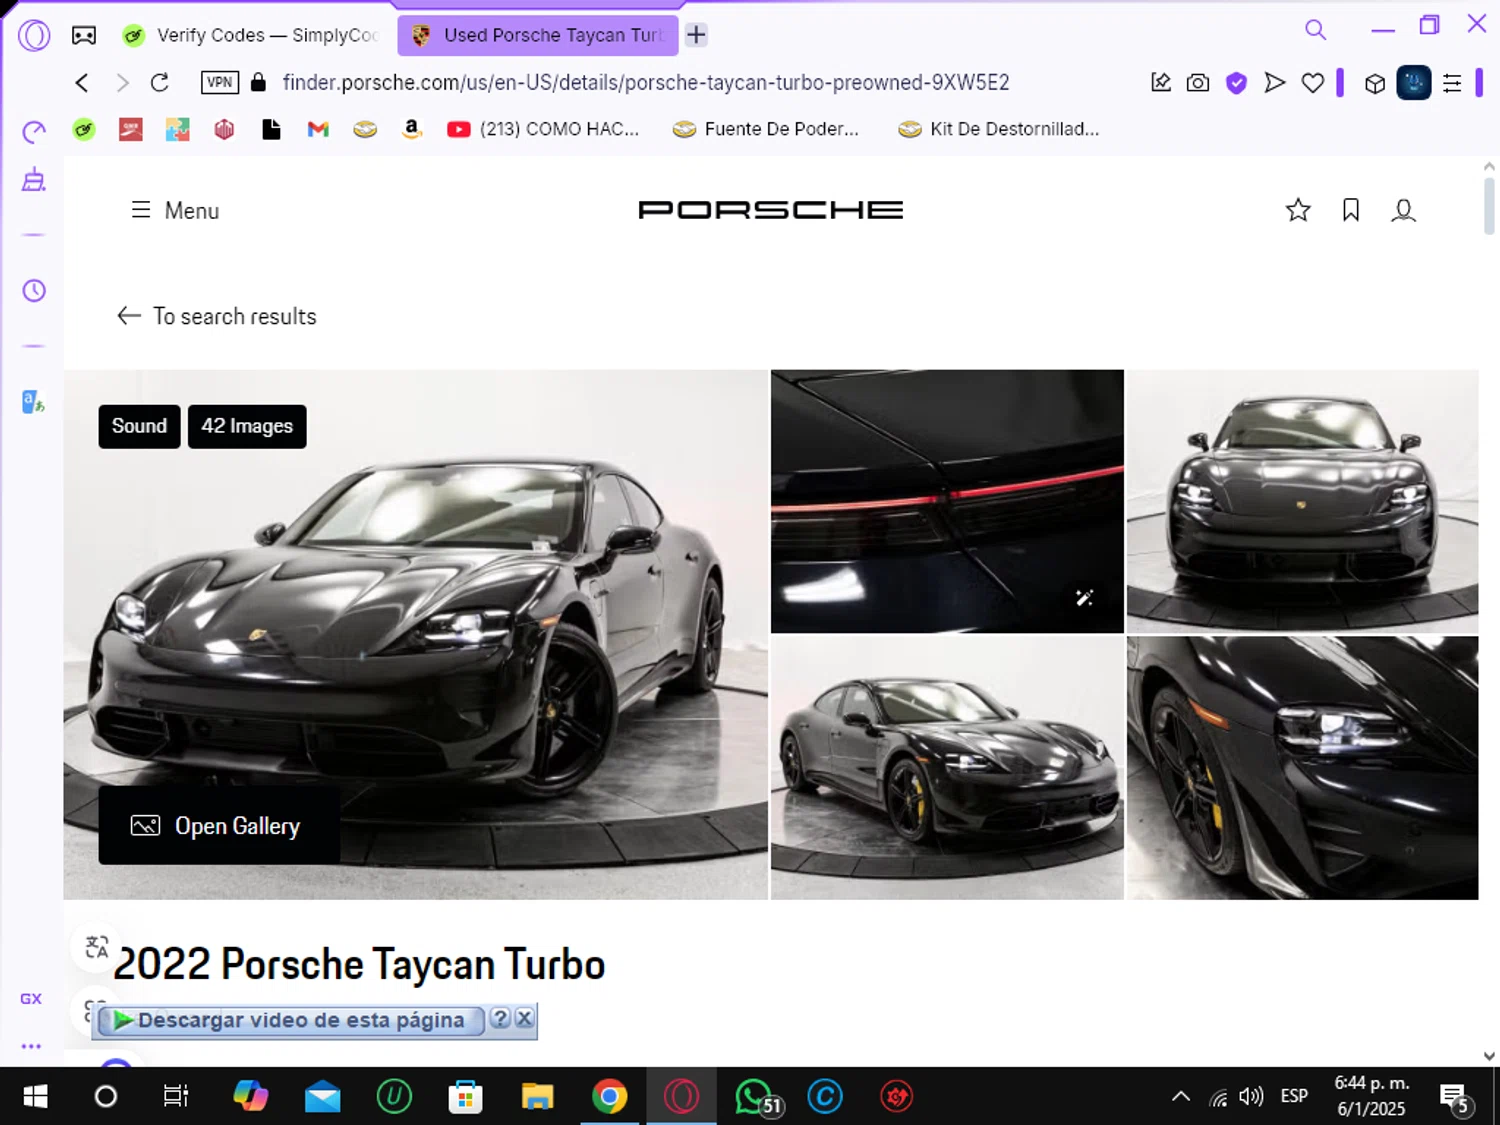Click the 42 Images button
The height and width of the screenshot is (1125, 1500).
click(247, 426)
